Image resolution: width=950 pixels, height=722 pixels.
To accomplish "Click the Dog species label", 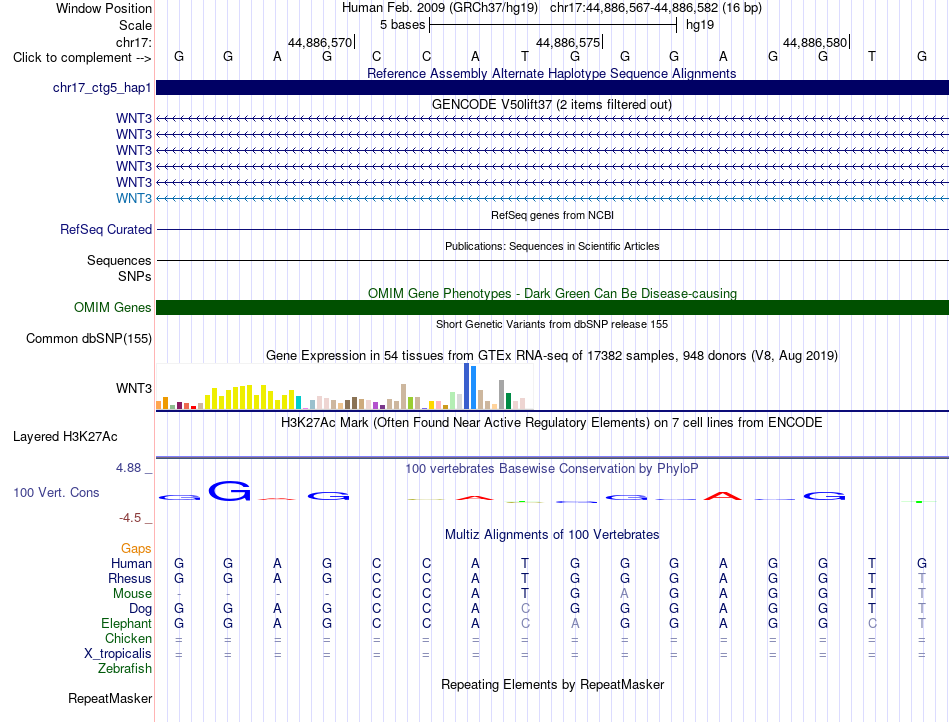I will pyautogui.click(x=140, y=609).
